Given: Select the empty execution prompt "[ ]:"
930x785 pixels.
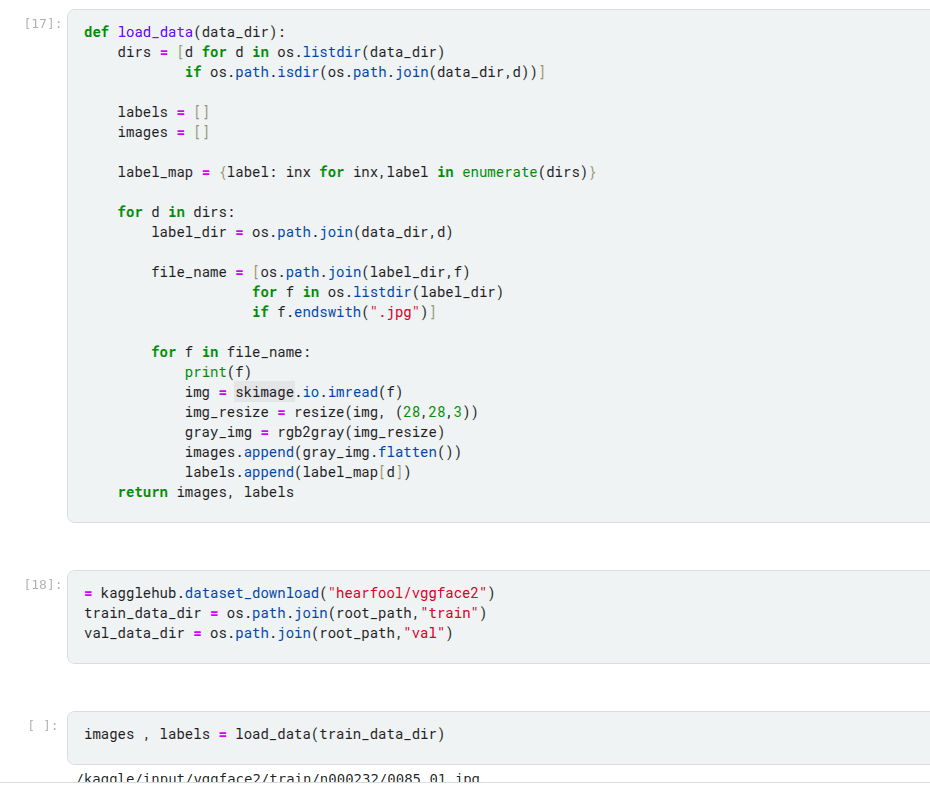Looking at the screenshot, I should [x=43, y=726].
